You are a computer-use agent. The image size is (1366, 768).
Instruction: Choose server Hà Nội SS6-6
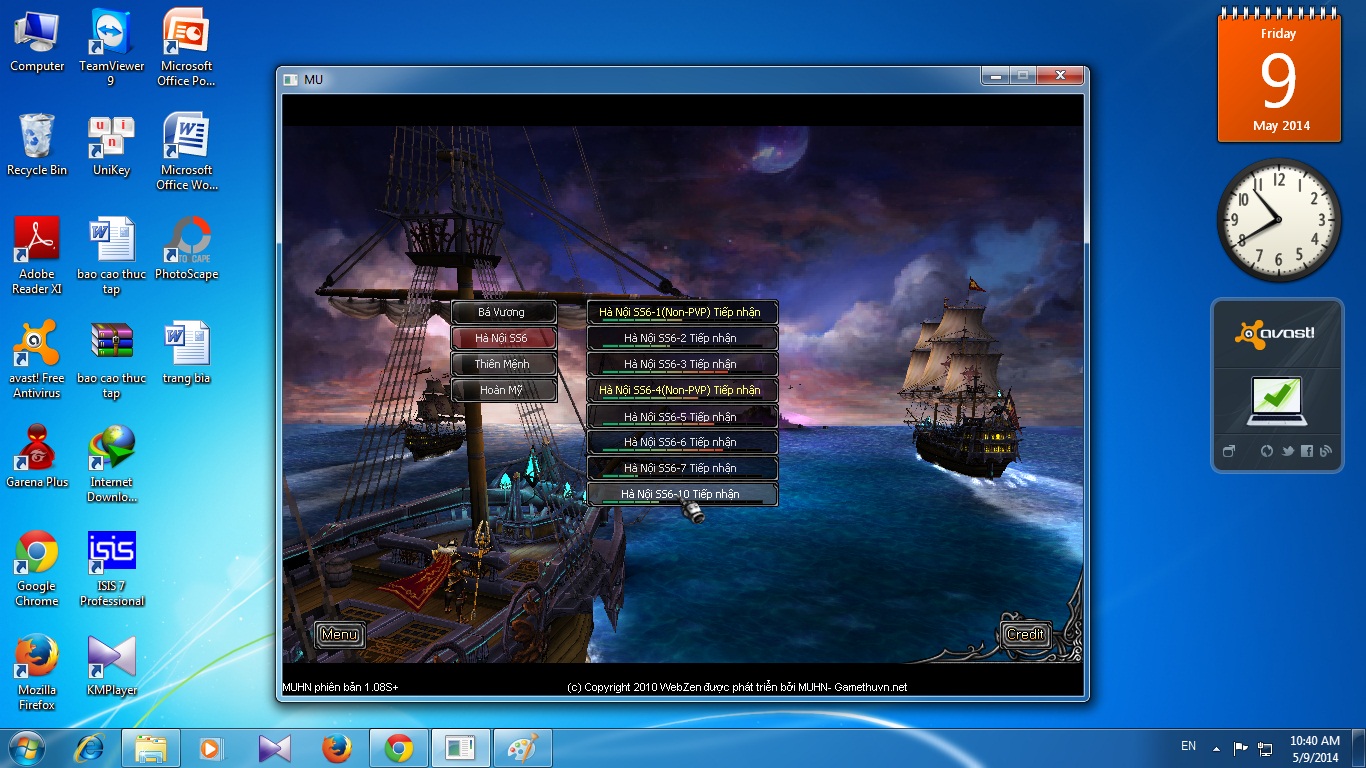[x=681, y=442]
